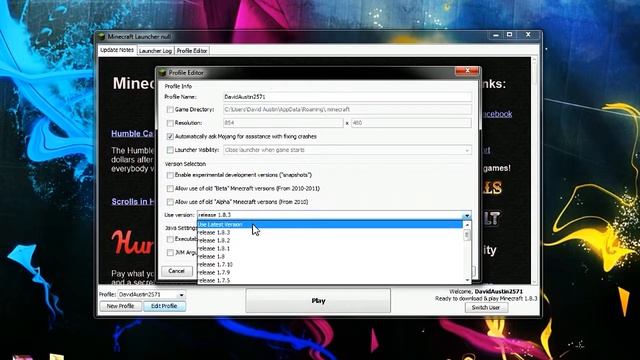Click the Minecraft Launcher title bar icon
This screenshot has height=360, width=640.
pyautogui.click(x=102, y=36)
